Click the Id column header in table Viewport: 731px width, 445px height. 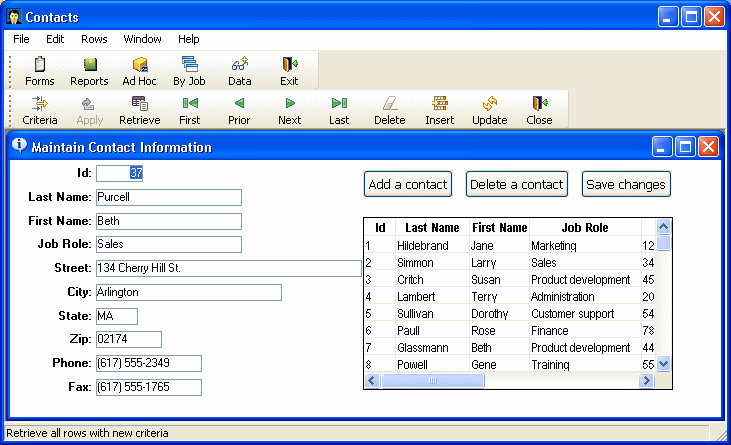380,227
